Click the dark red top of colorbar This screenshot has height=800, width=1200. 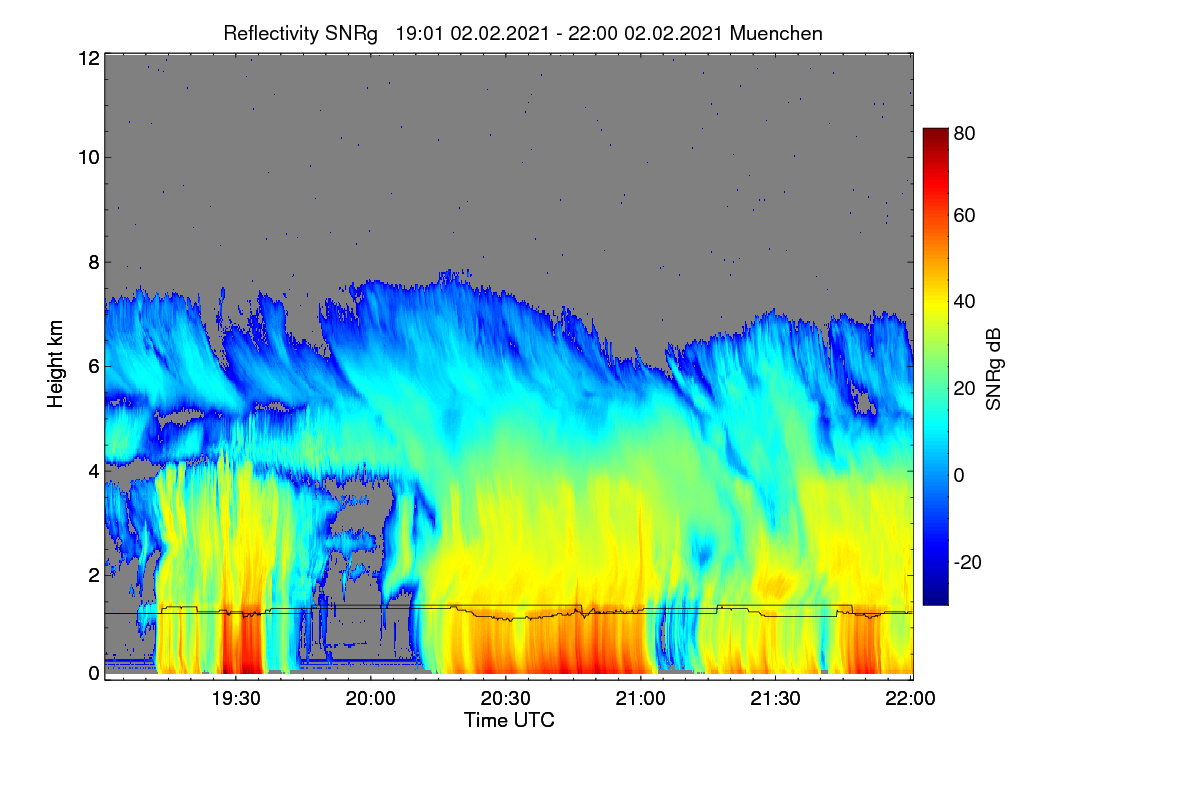[934, 137]
